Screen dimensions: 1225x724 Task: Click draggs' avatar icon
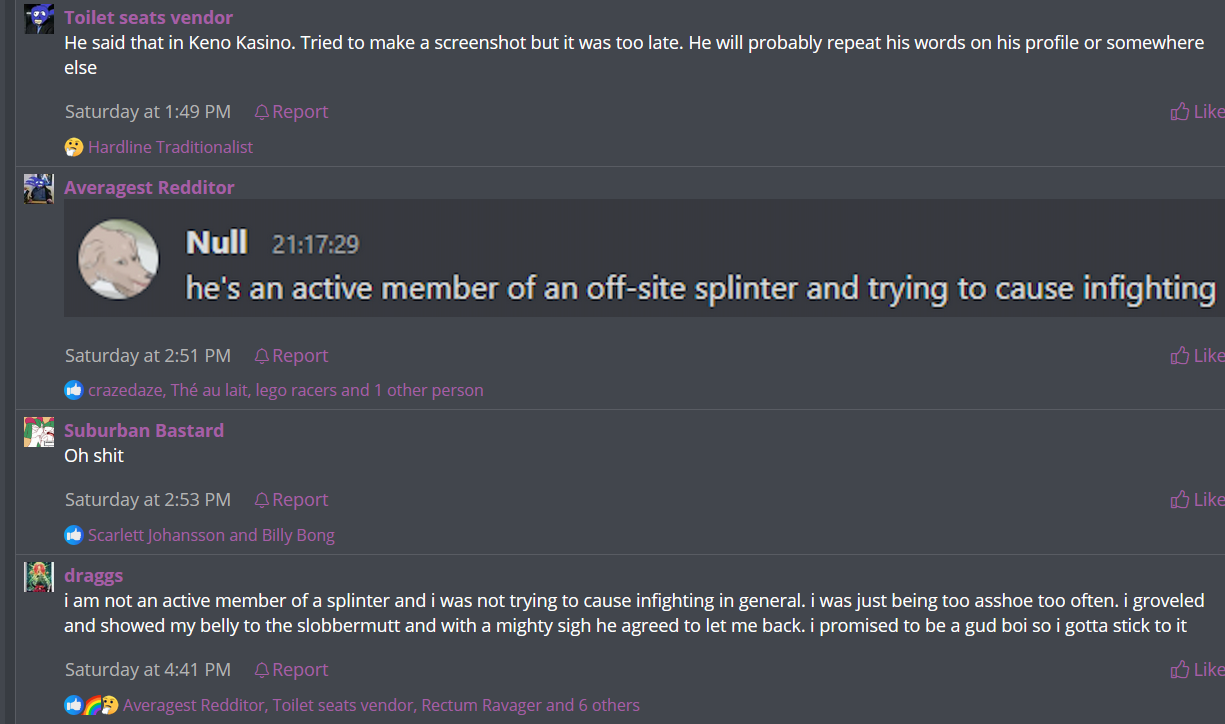(x=39, y=577)
